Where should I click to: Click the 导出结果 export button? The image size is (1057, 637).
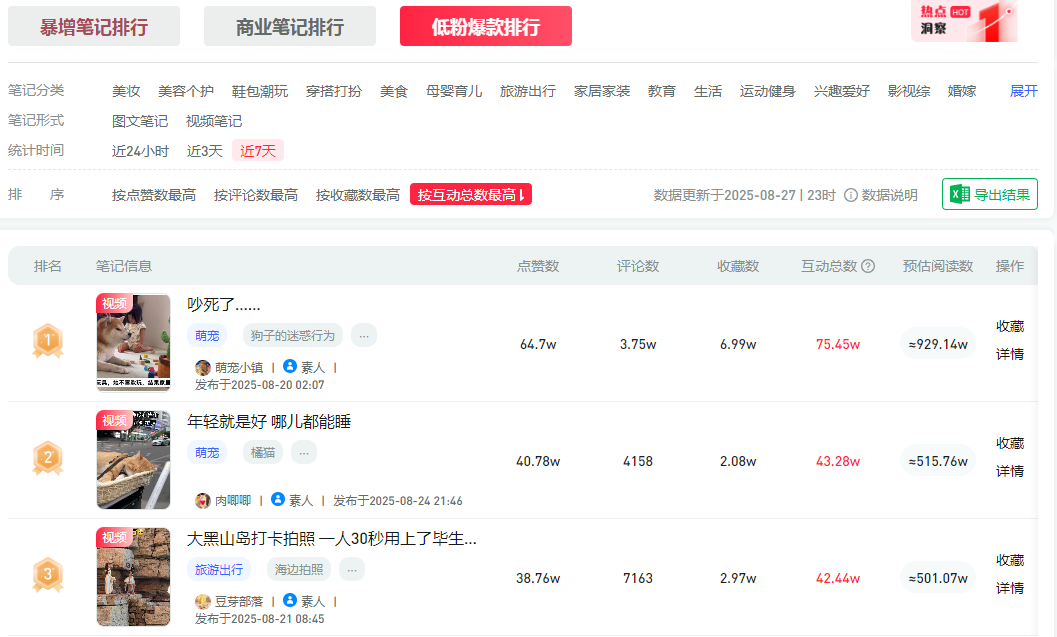point(990,194)
